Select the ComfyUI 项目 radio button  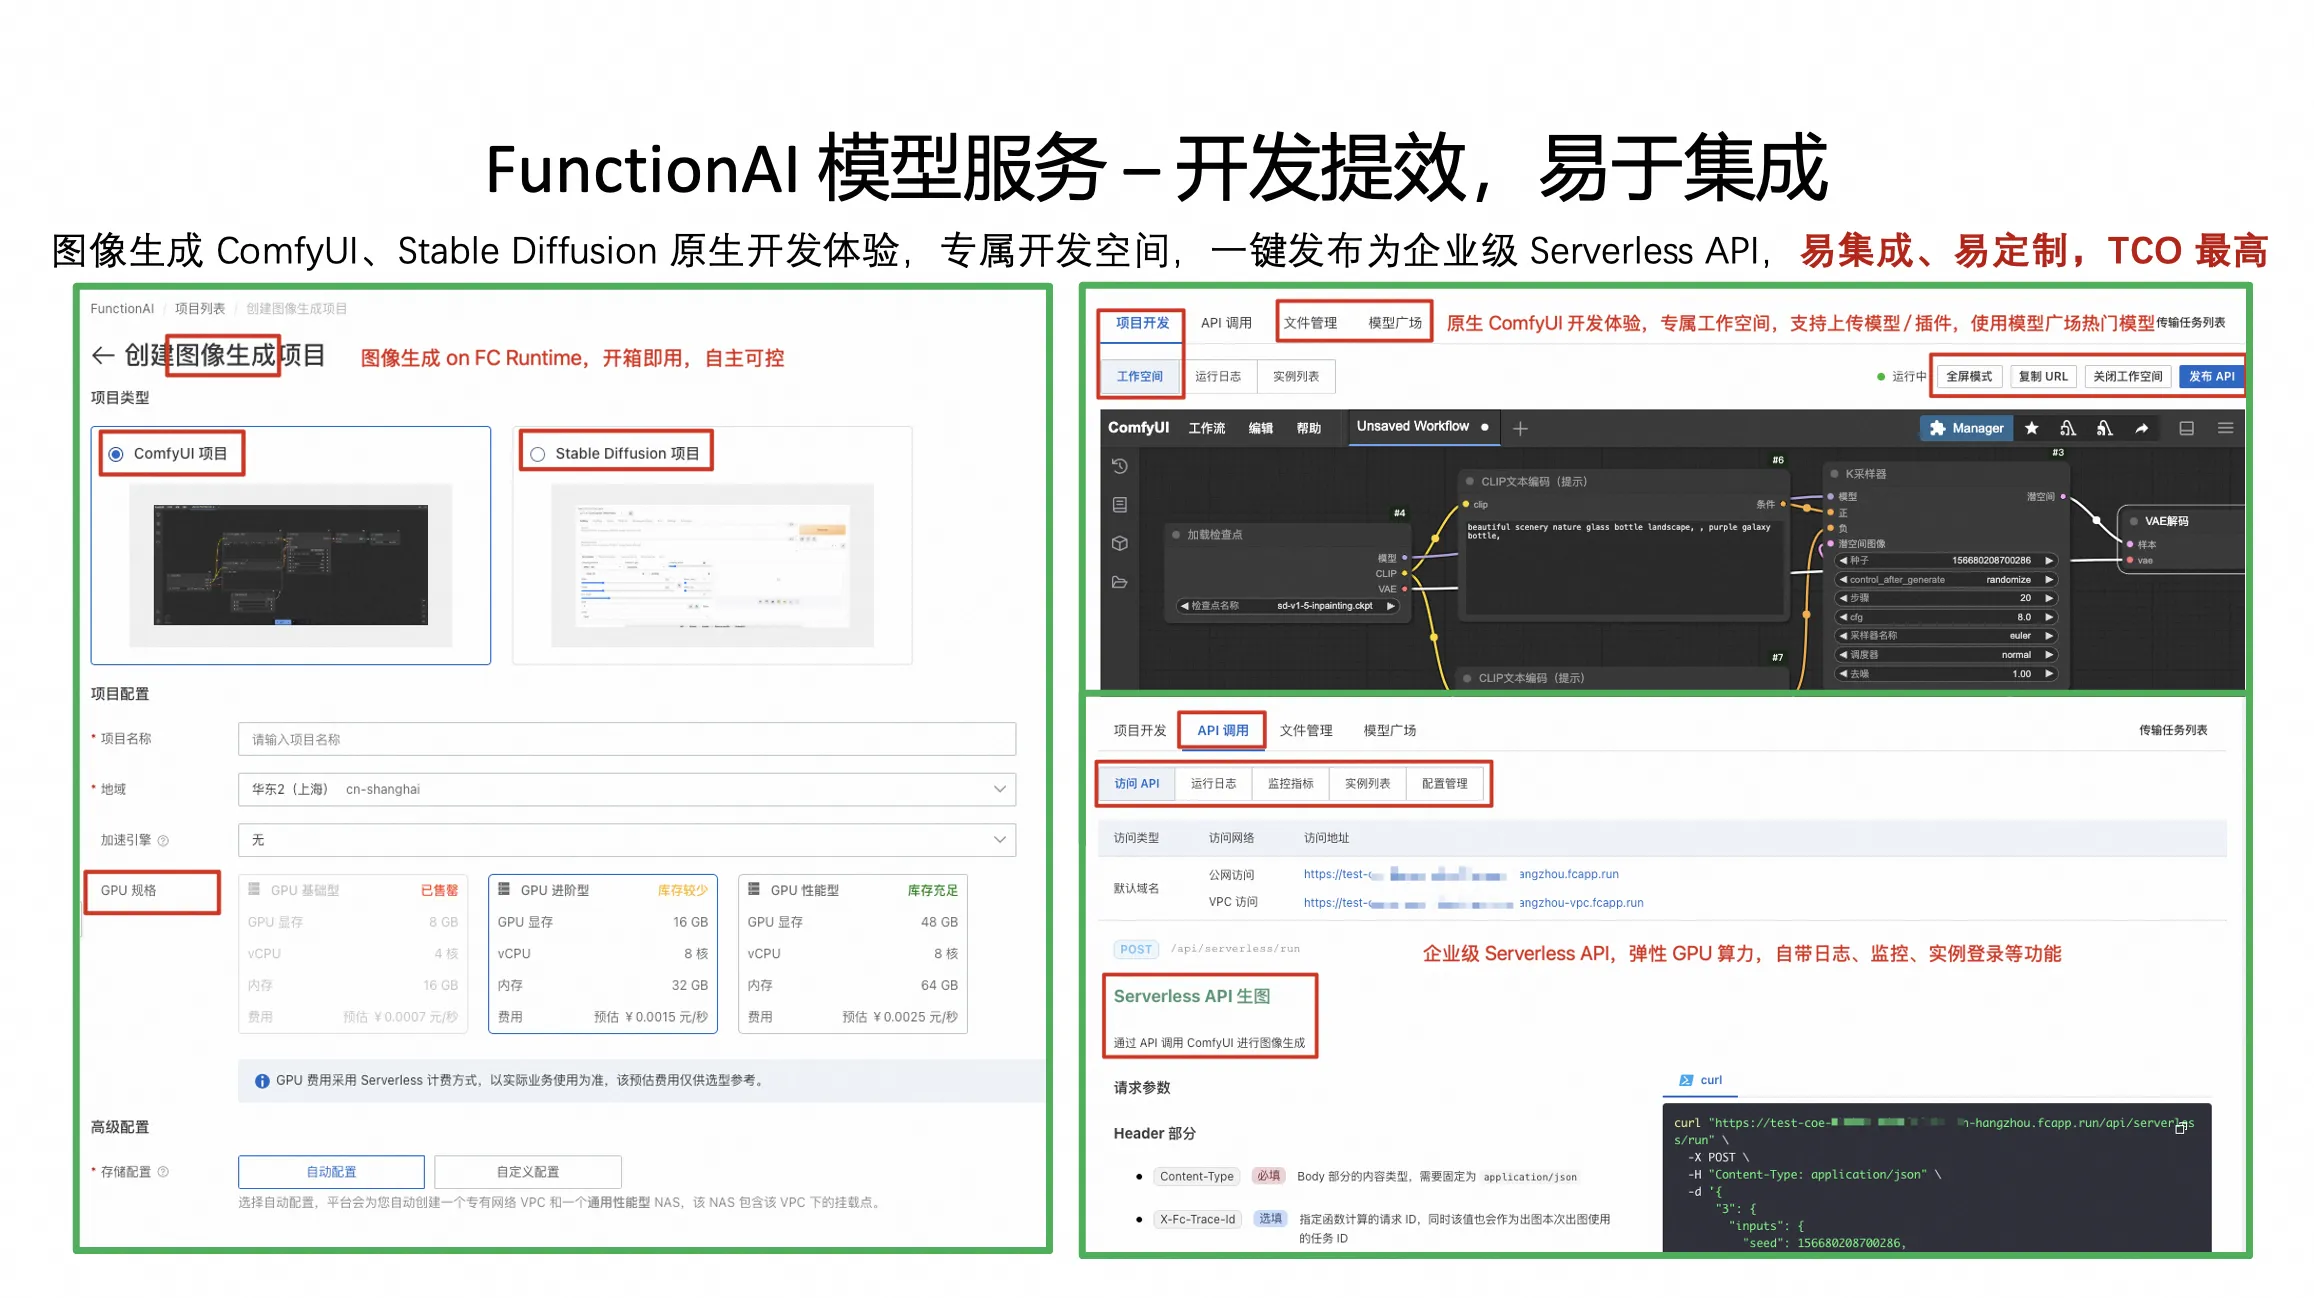click(x=116, y=454)
